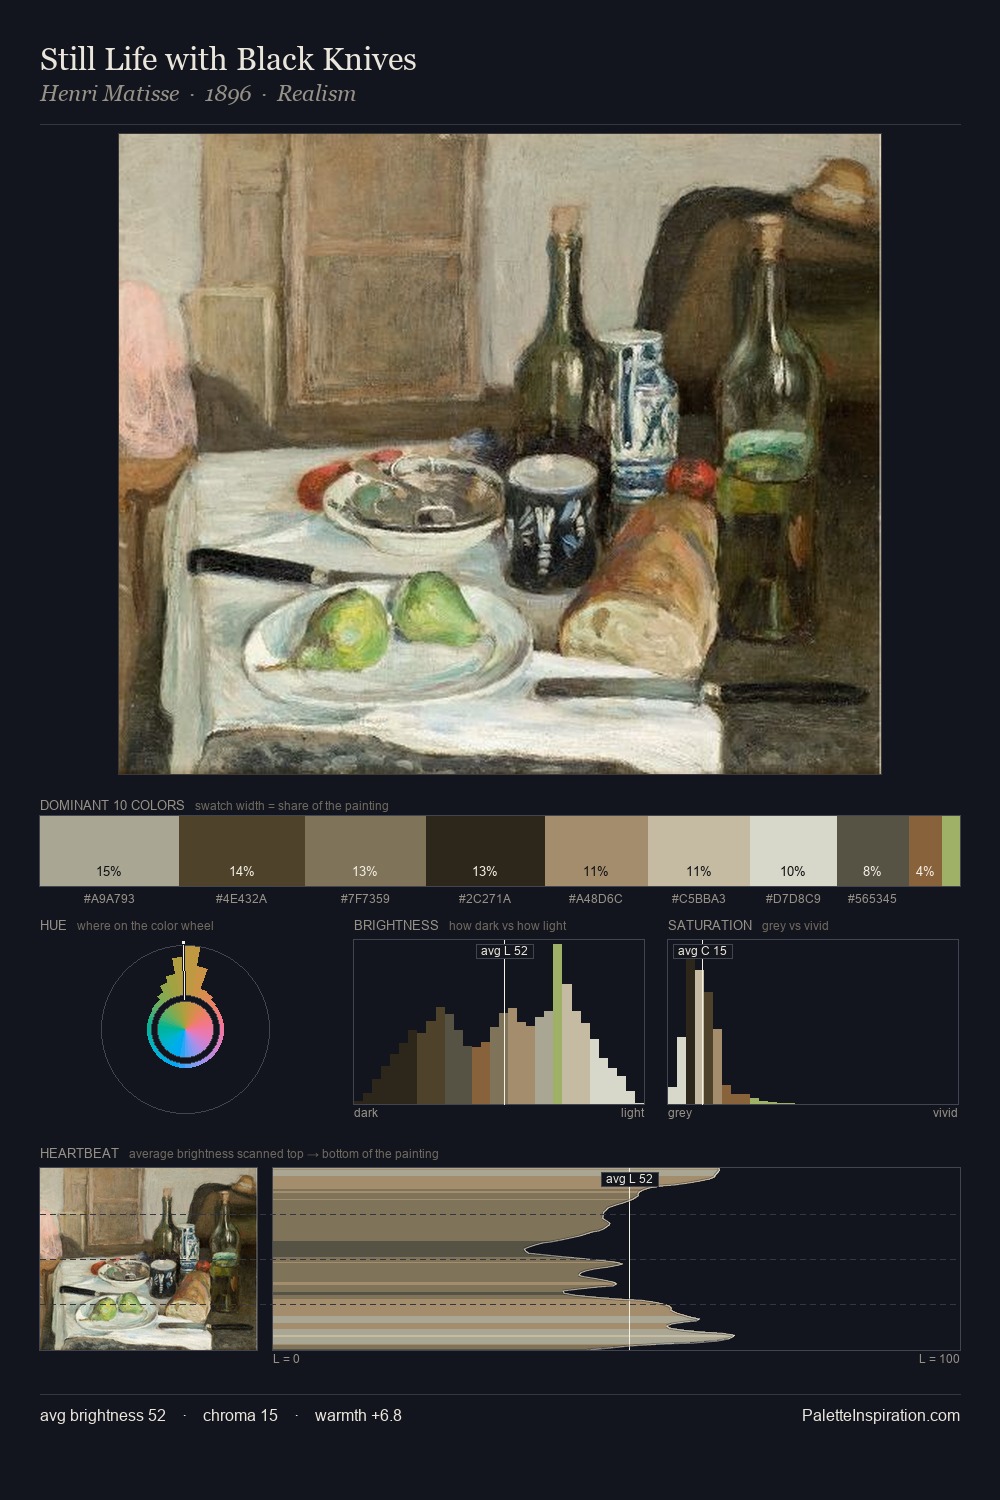The width and height of the screenshot is (1000, 1500).
Task: Click the artist name Henri Matisse
Action: coord(110,94)
